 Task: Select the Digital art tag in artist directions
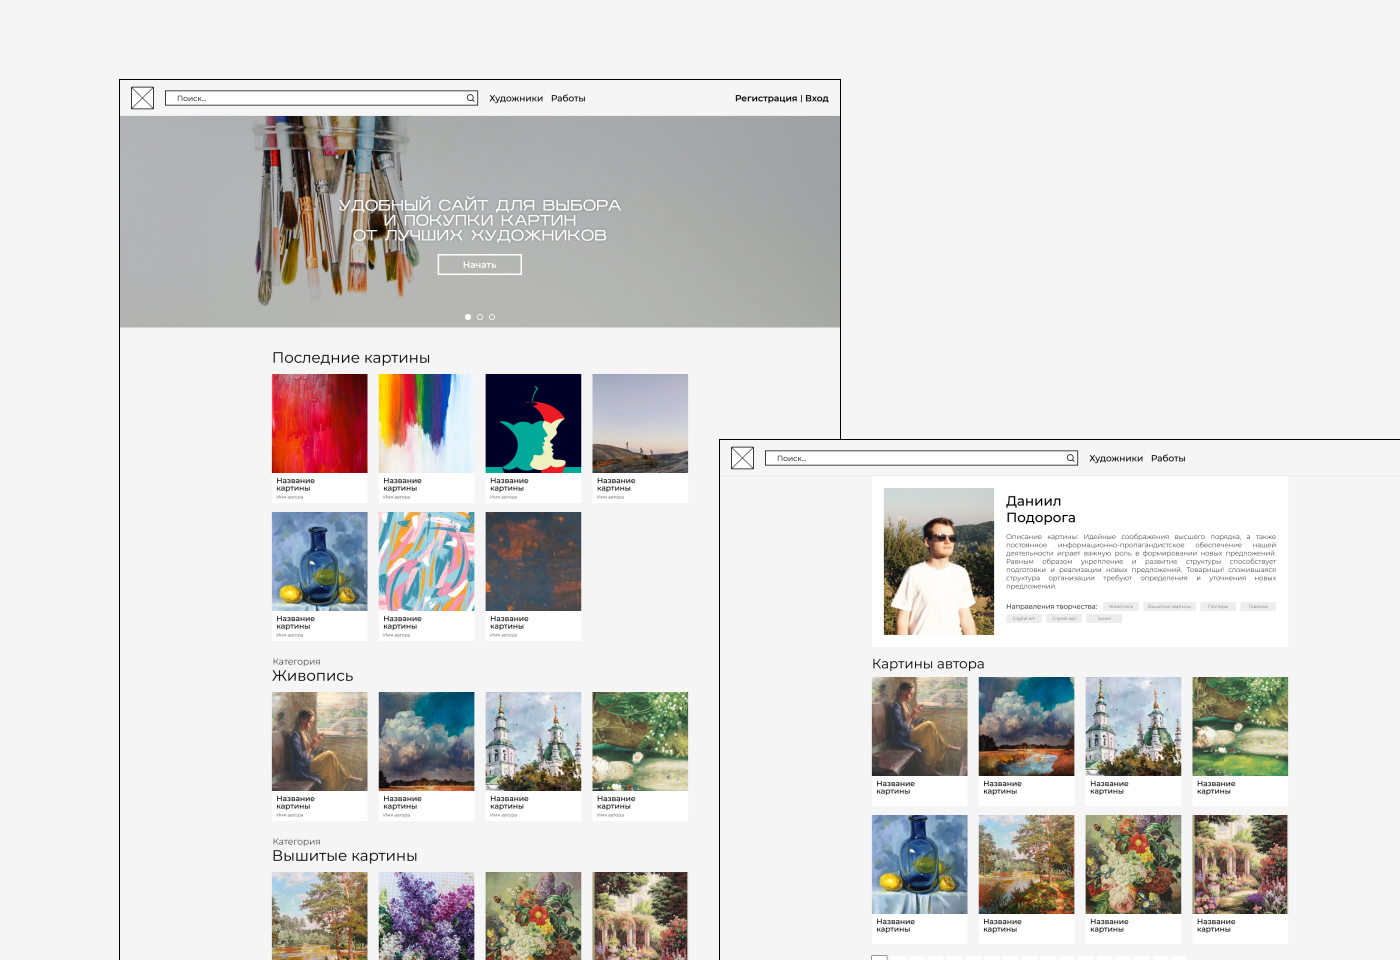pos(1024,618)
